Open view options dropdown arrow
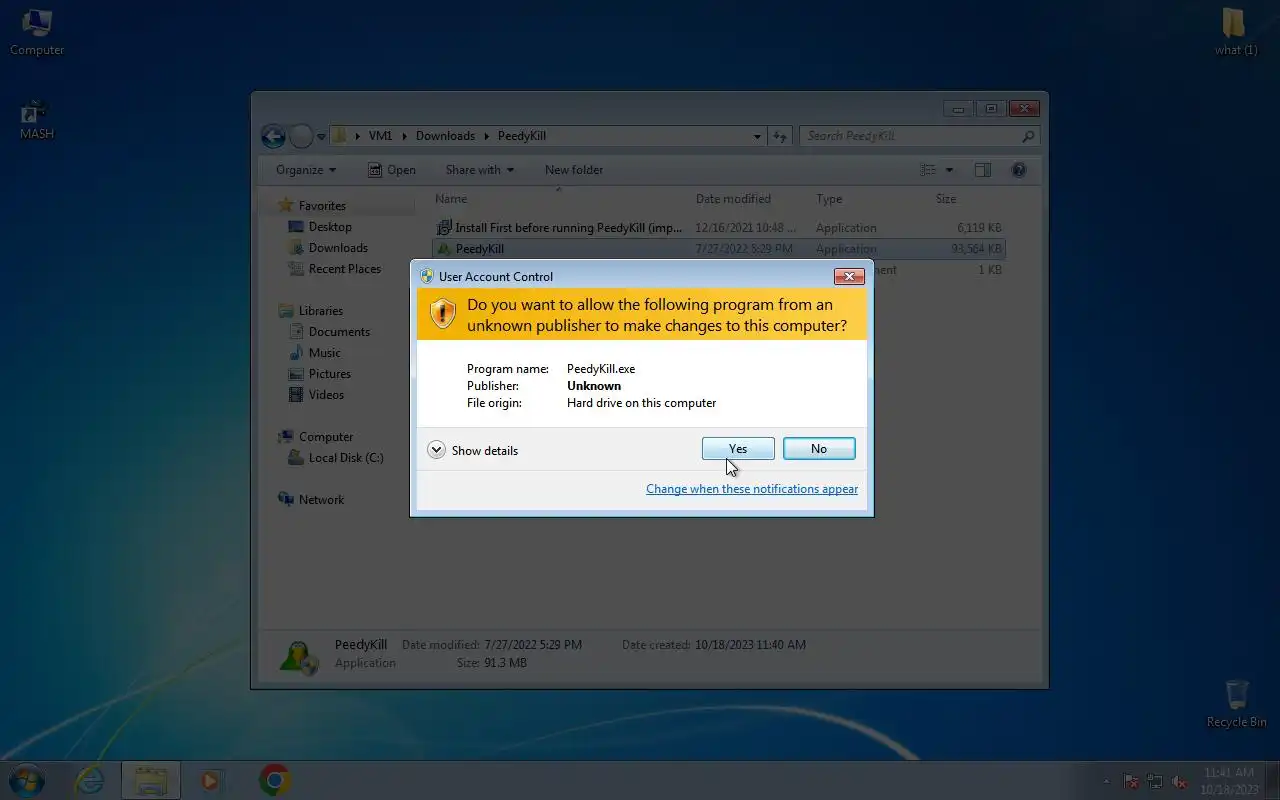The image size is (1280, 800). [949, 170]
